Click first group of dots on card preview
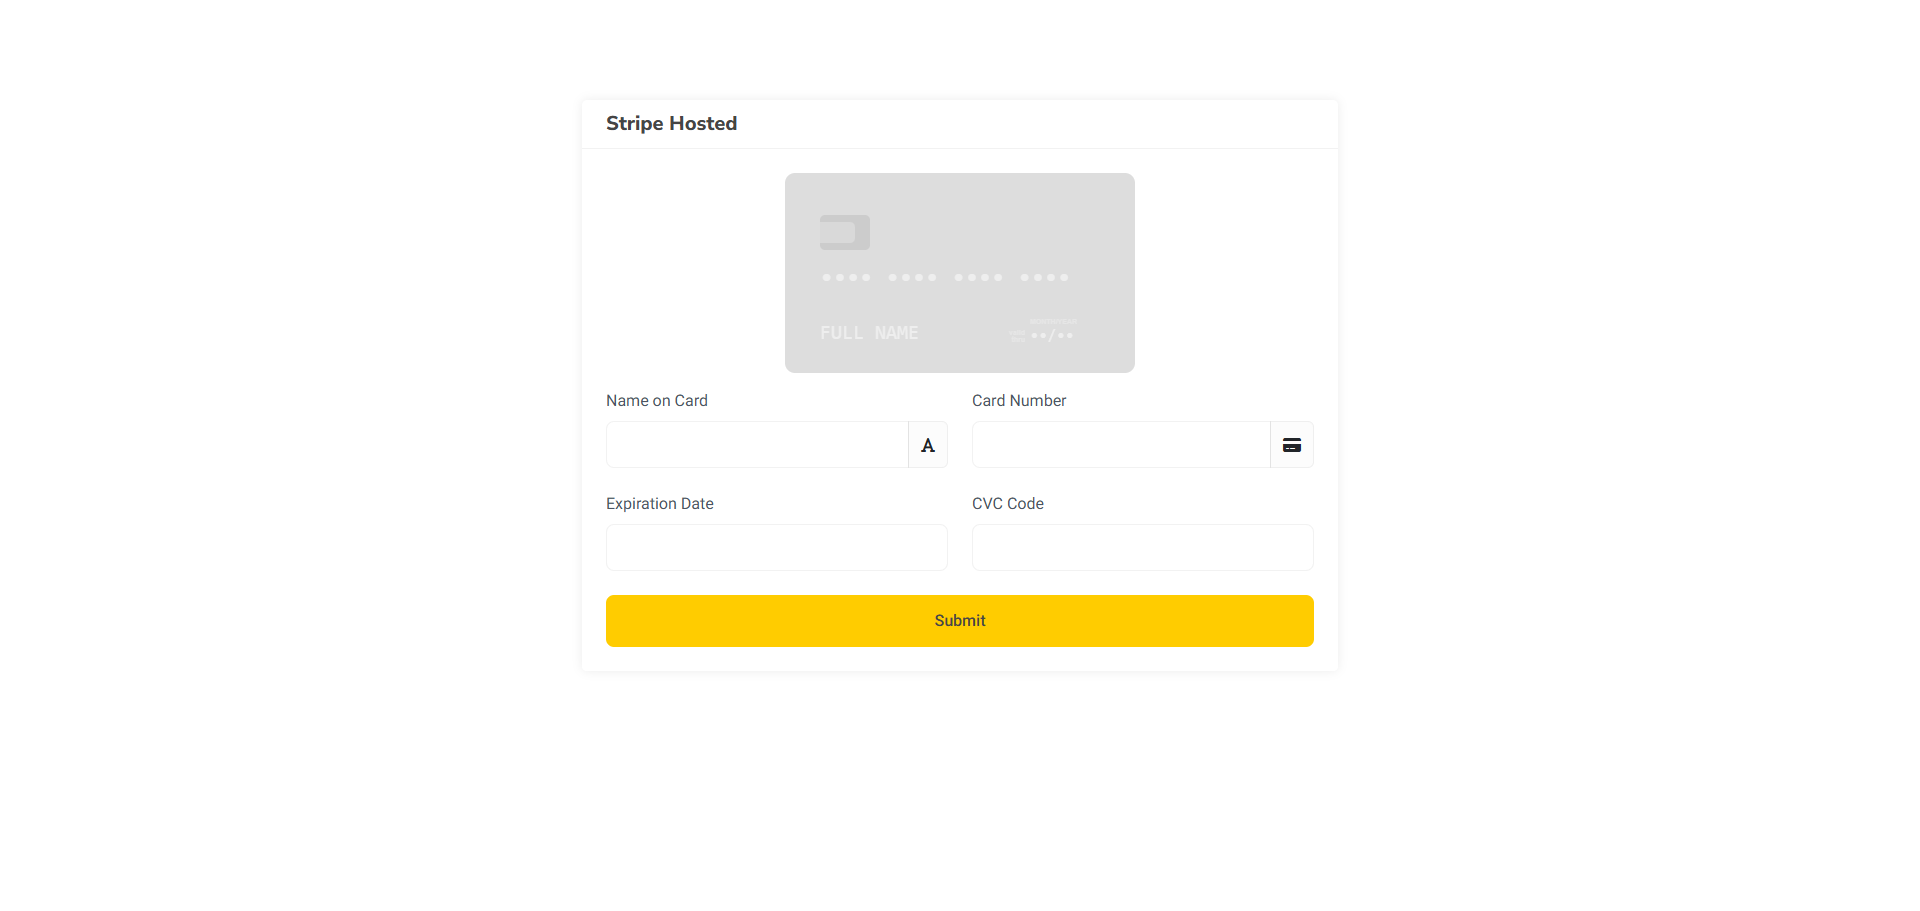 pos(846,277)
